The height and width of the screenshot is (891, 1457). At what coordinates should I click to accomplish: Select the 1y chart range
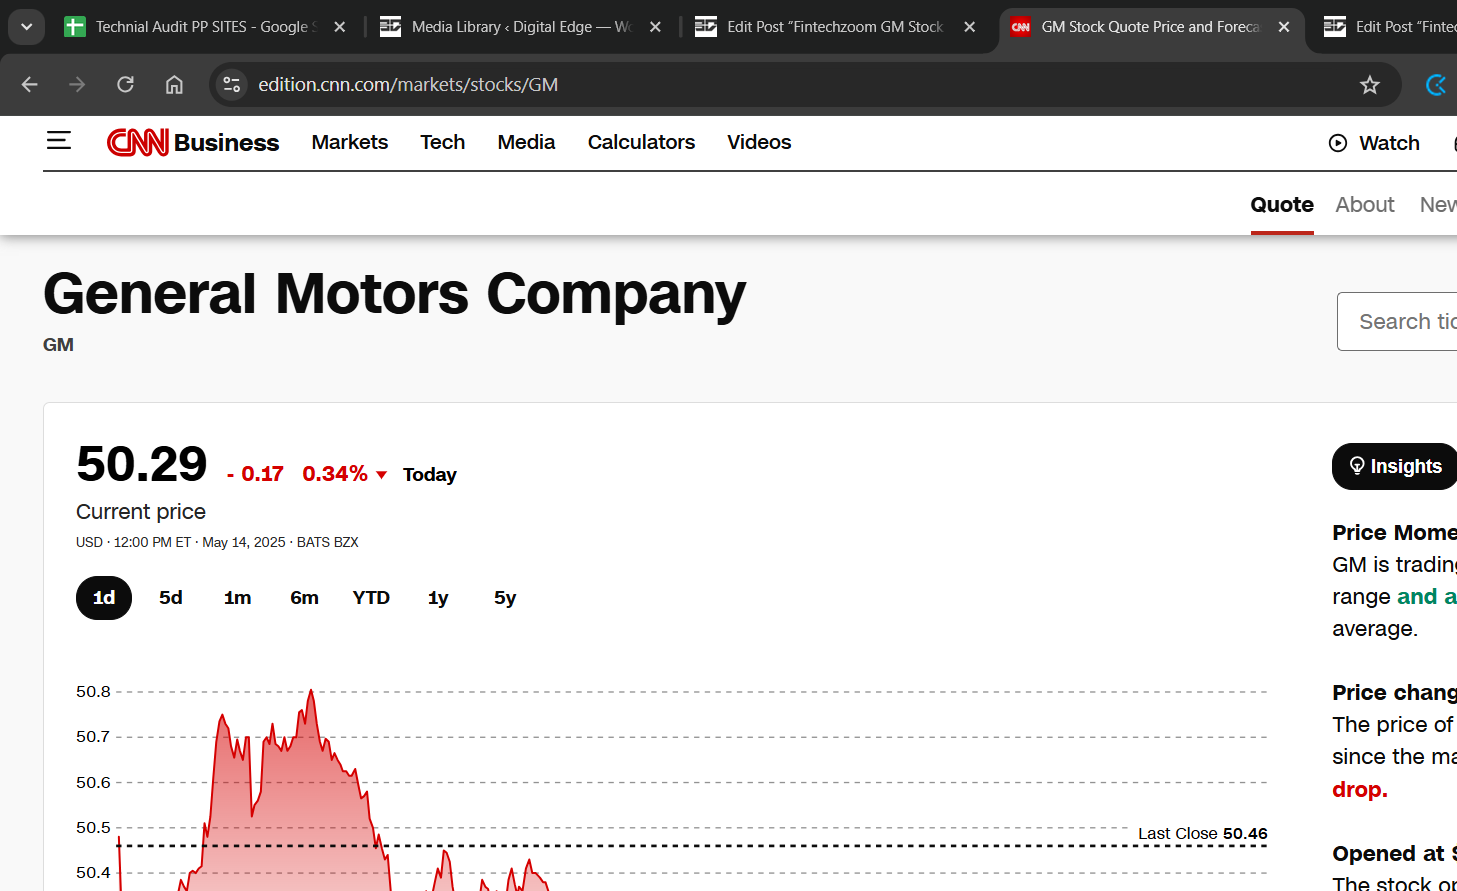click(438, 598)
